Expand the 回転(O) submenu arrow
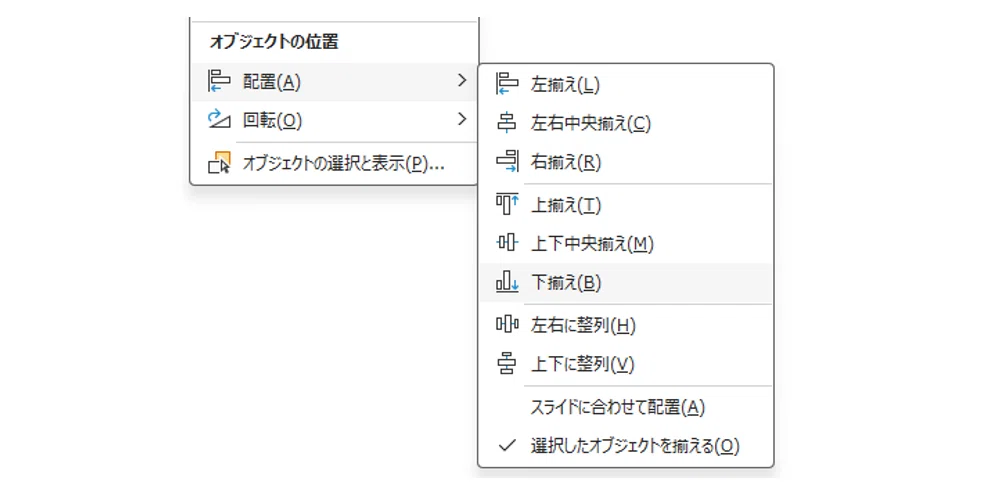This screenshot has height=495, width=983. click(x=462, y=119)
